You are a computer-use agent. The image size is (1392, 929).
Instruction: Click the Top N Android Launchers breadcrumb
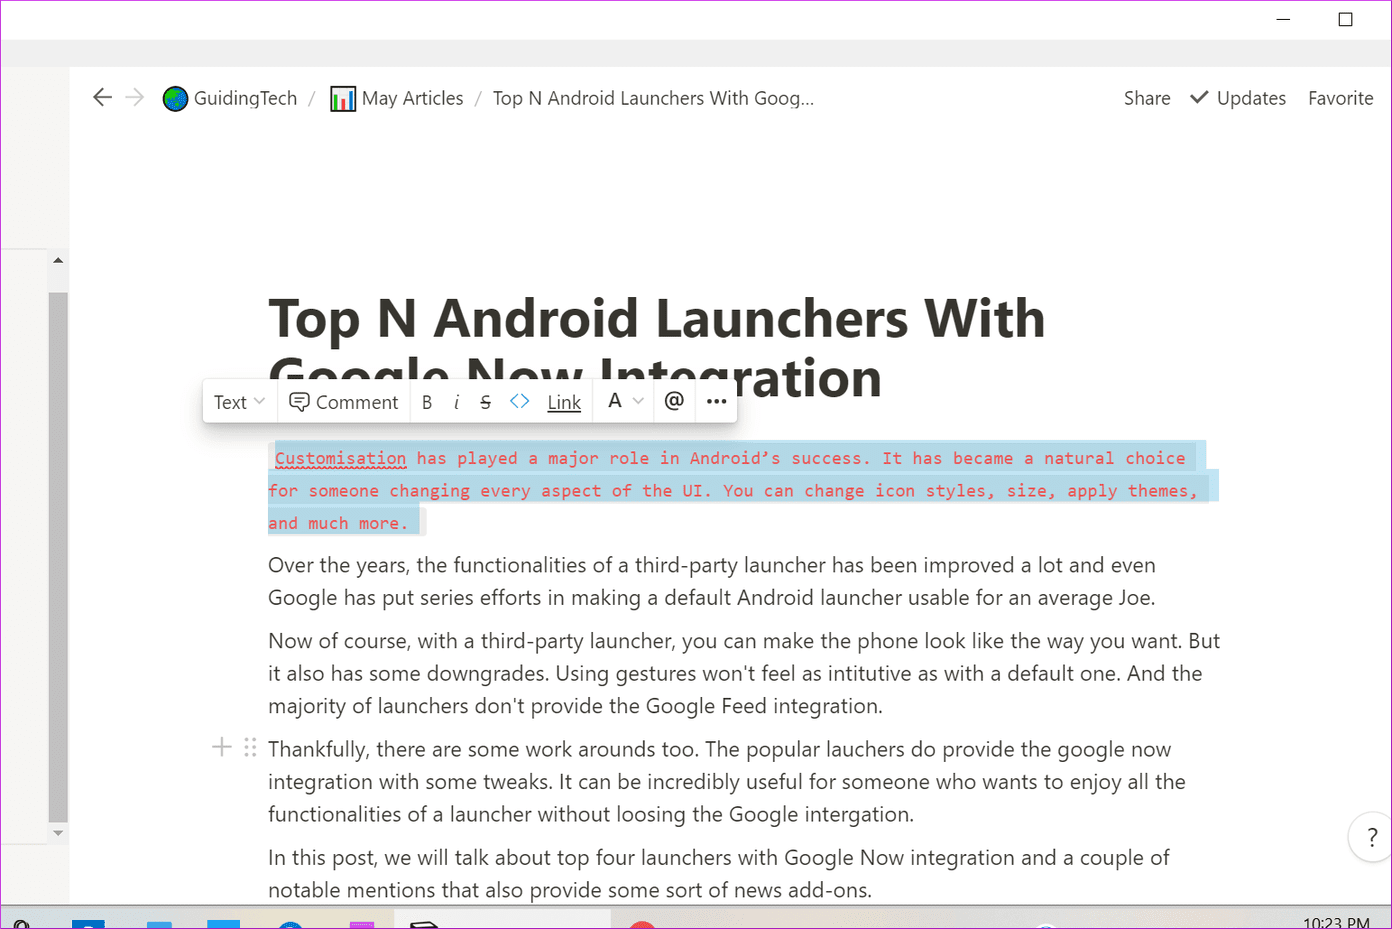click(653, 98)
